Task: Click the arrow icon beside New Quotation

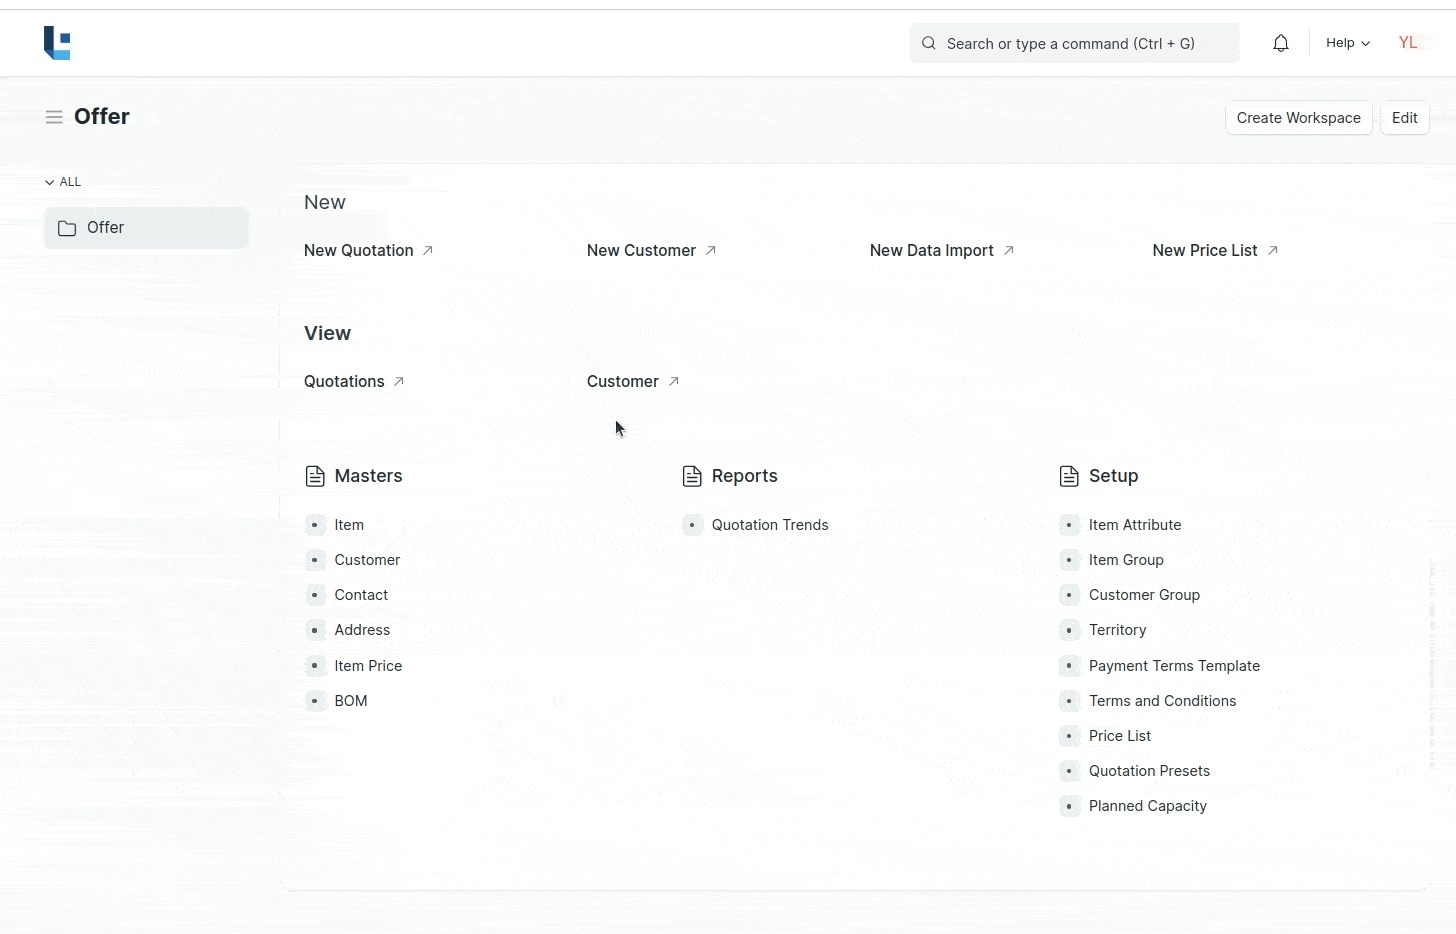Action: tap(428, 250)
